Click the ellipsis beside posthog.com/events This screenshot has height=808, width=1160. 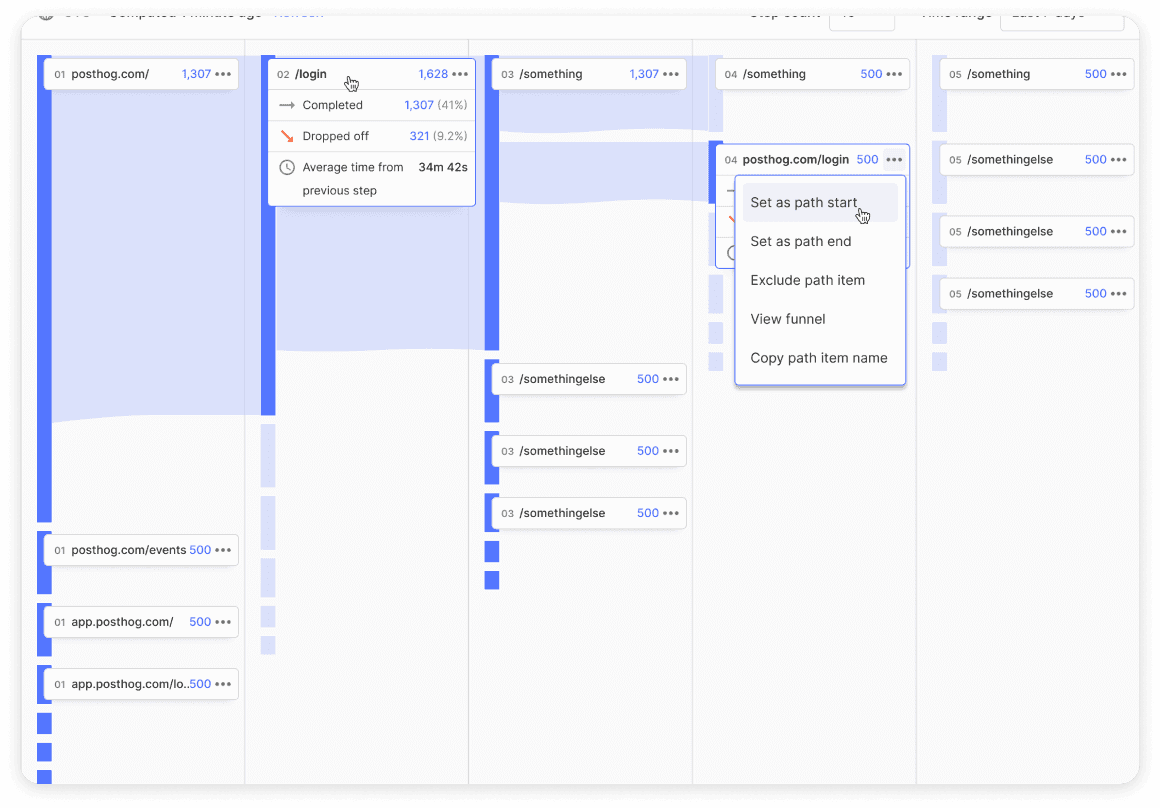(x=223, y=550)
